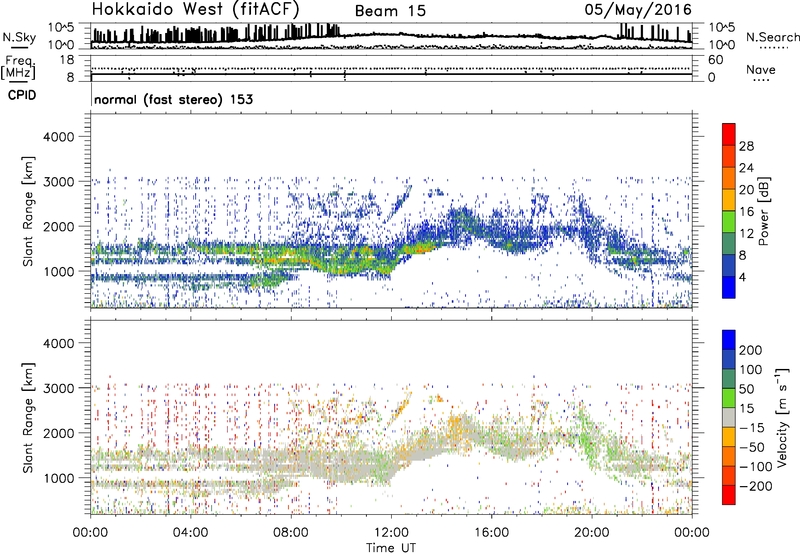Click the '18' tick on the frequency axis
This screenshot has width=800, height=554.
coord(67,60)
